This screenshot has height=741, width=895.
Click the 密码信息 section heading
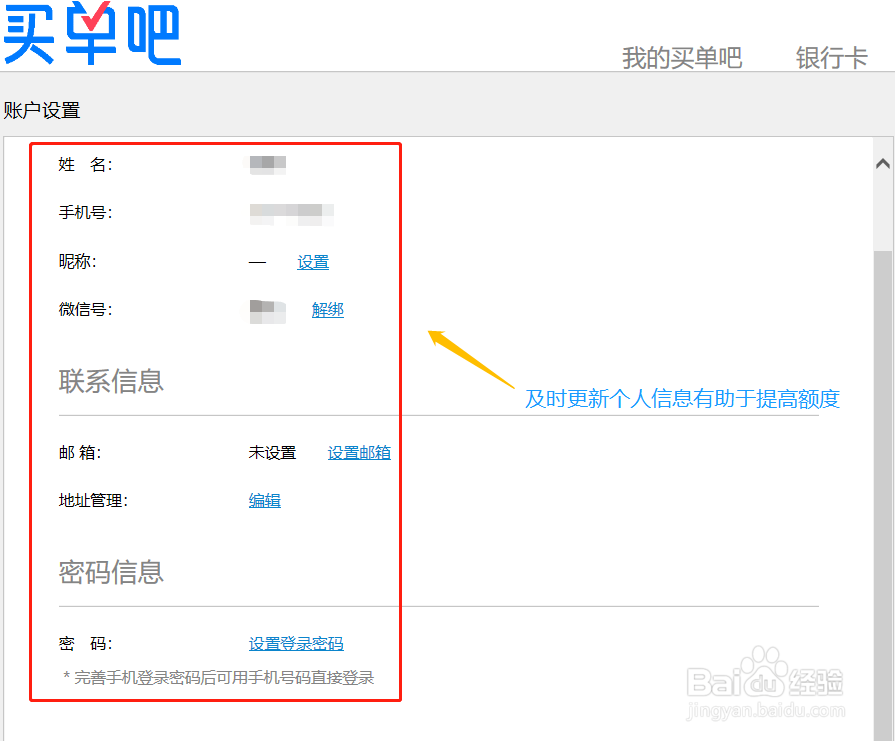pos(111,572)
